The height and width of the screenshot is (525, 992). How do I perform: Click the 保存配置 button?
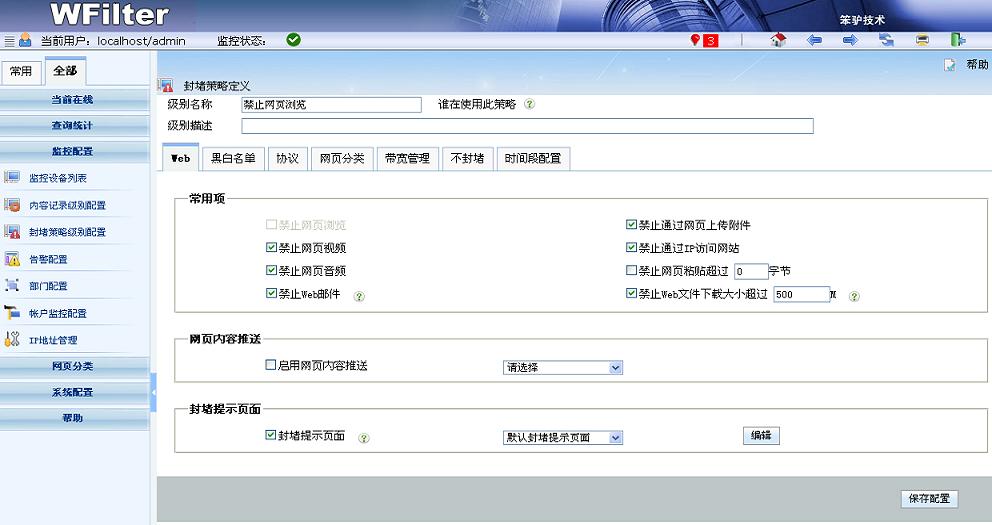click(x=929, y=499)
